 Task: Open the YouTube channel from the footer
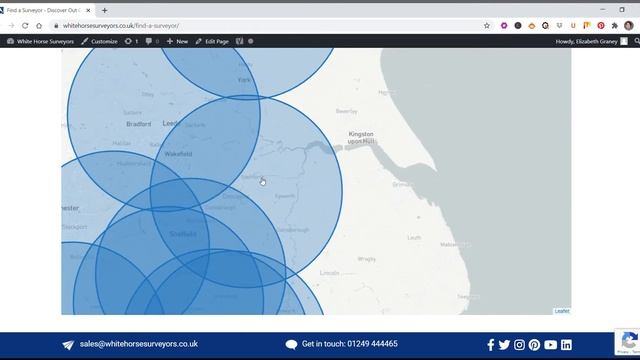coord(550,345)
